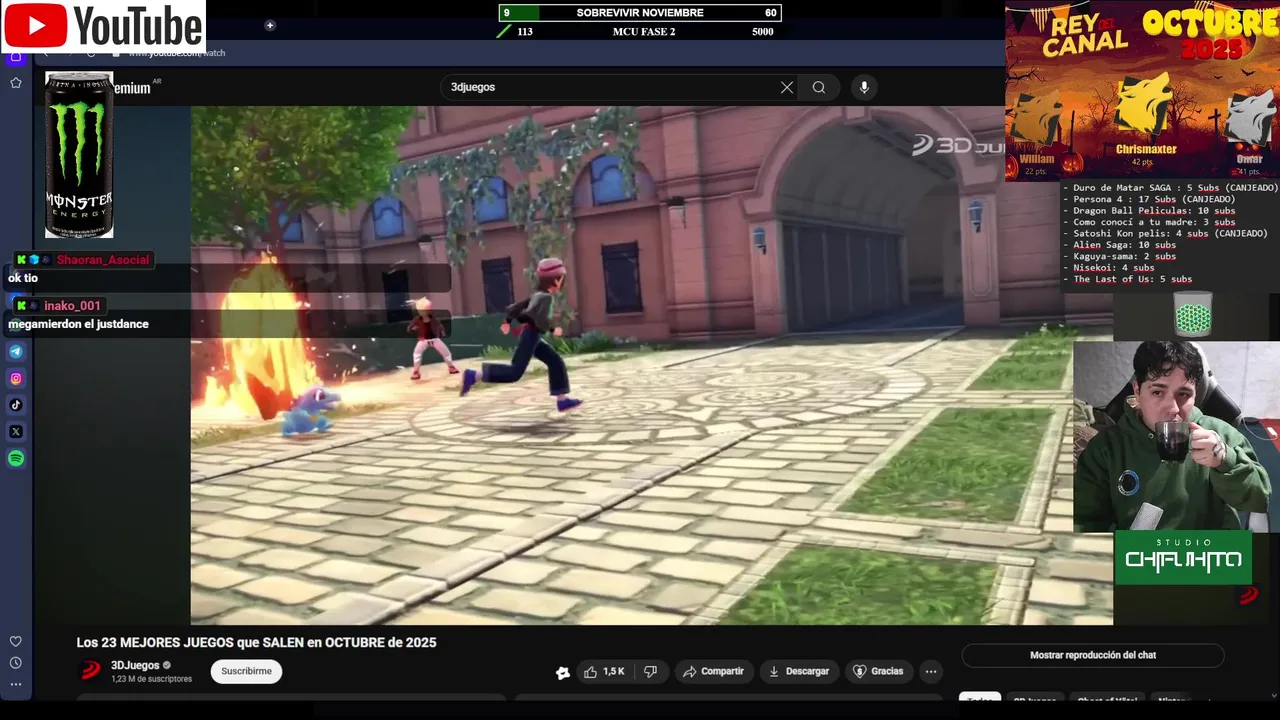1280x720 pixels.
Task: Click chat message megamierdon el justdance
Action: pyautogui.click(x=78, y=324)
